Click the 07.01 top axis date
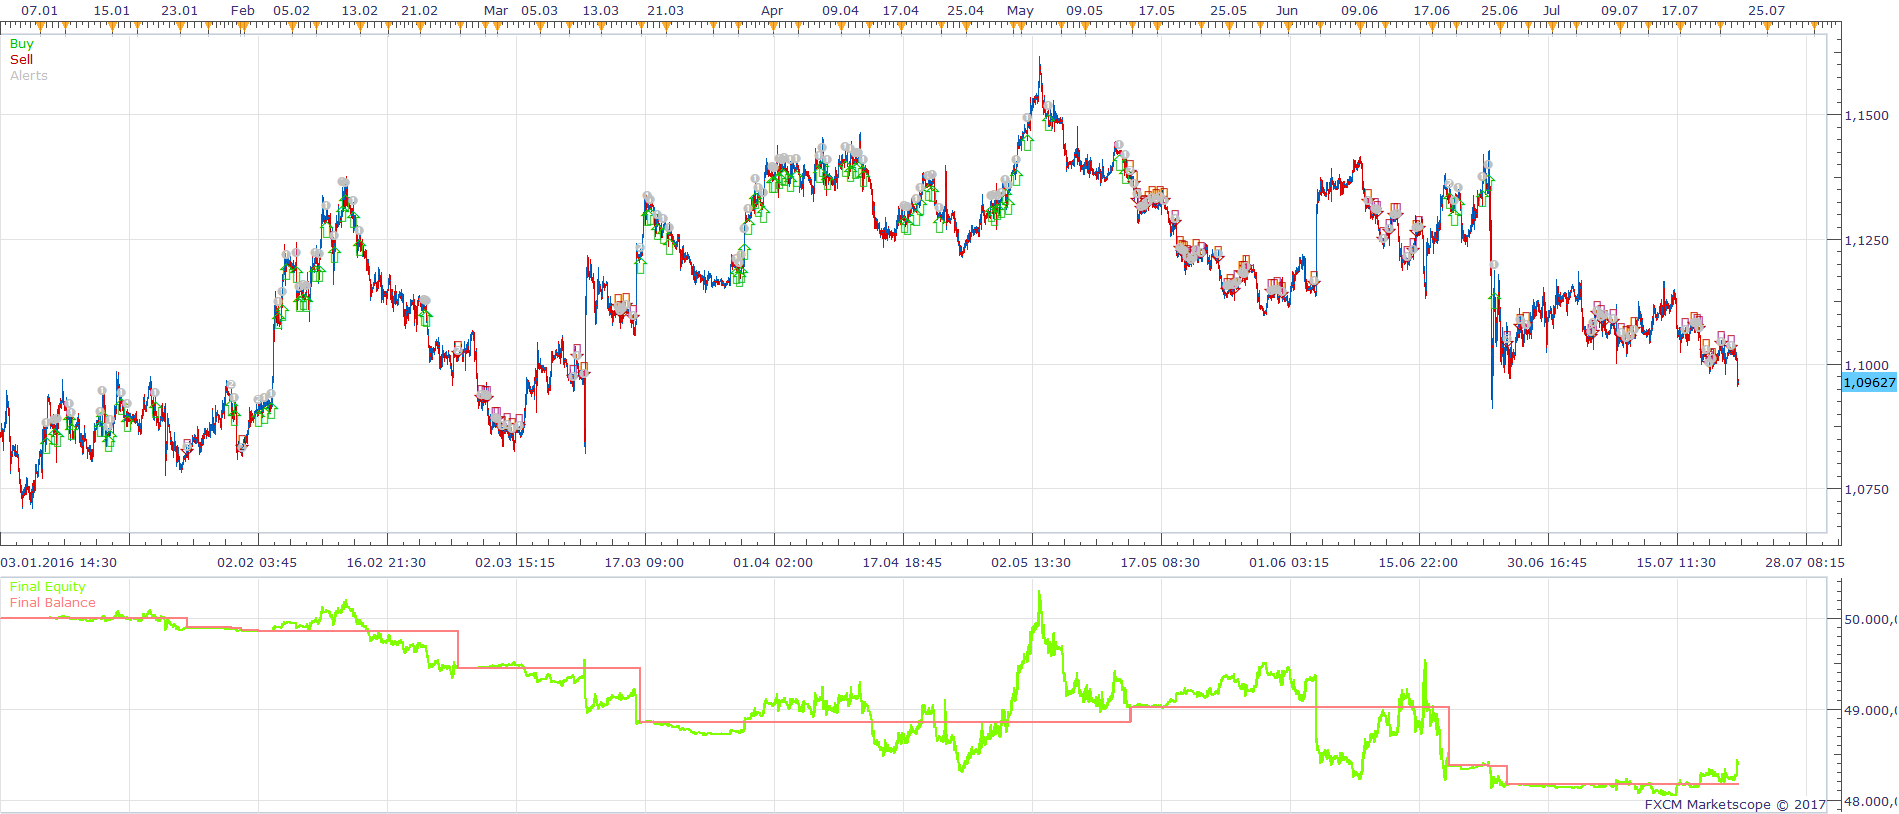Screen dimensions: 1899x814 tap(40, 11)
